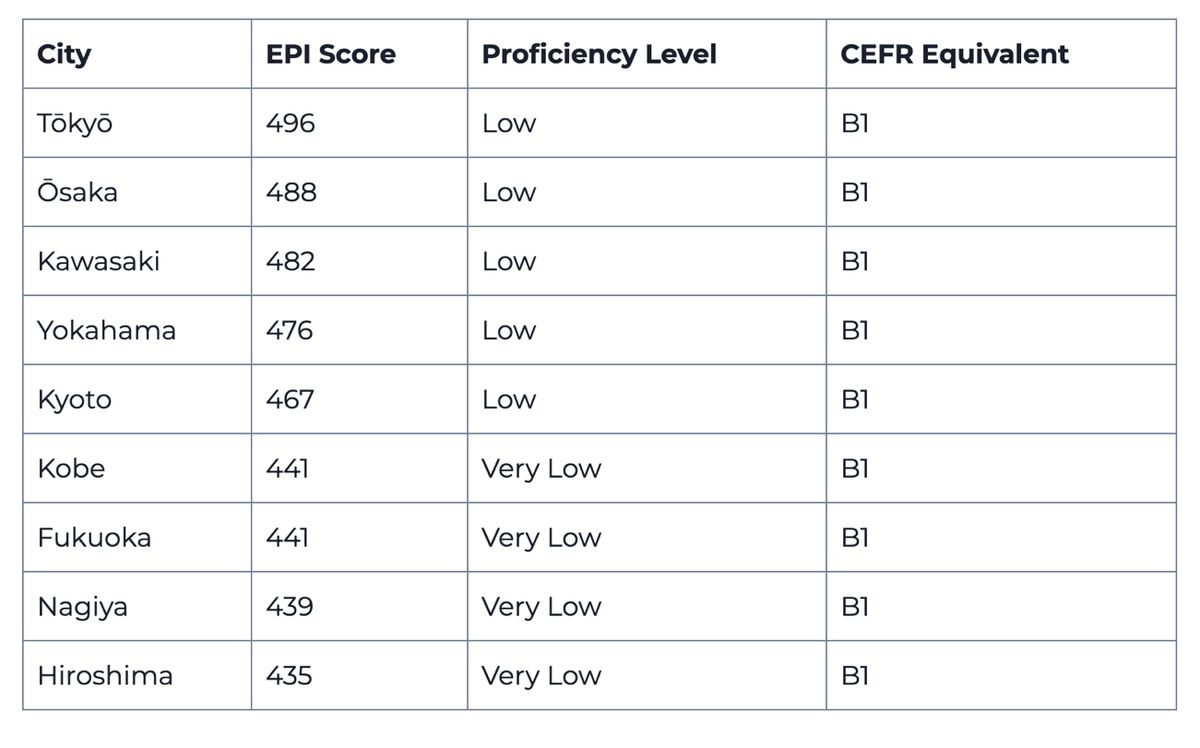The height and width of the screenshot is (748, 1200).
Task: Click the Fukuoka city cell
Action: tap(94, 537)
